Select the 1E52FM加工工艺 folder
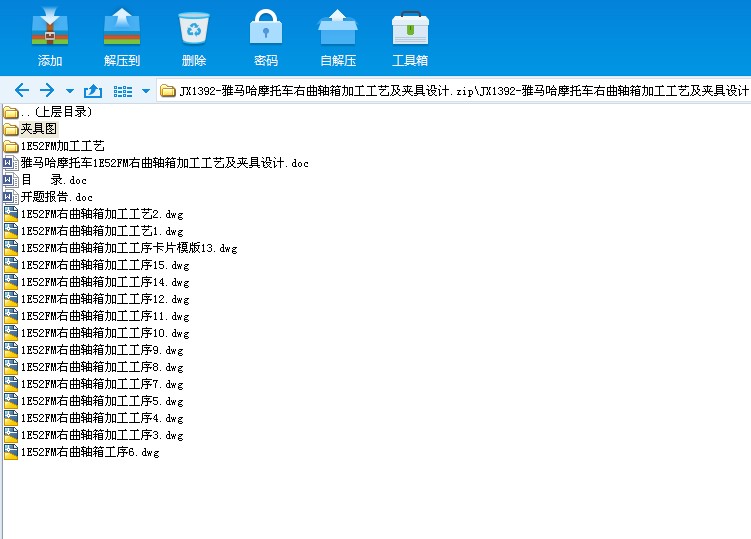The height and width of the screenshot is (539, 751). tap(54, 146)
